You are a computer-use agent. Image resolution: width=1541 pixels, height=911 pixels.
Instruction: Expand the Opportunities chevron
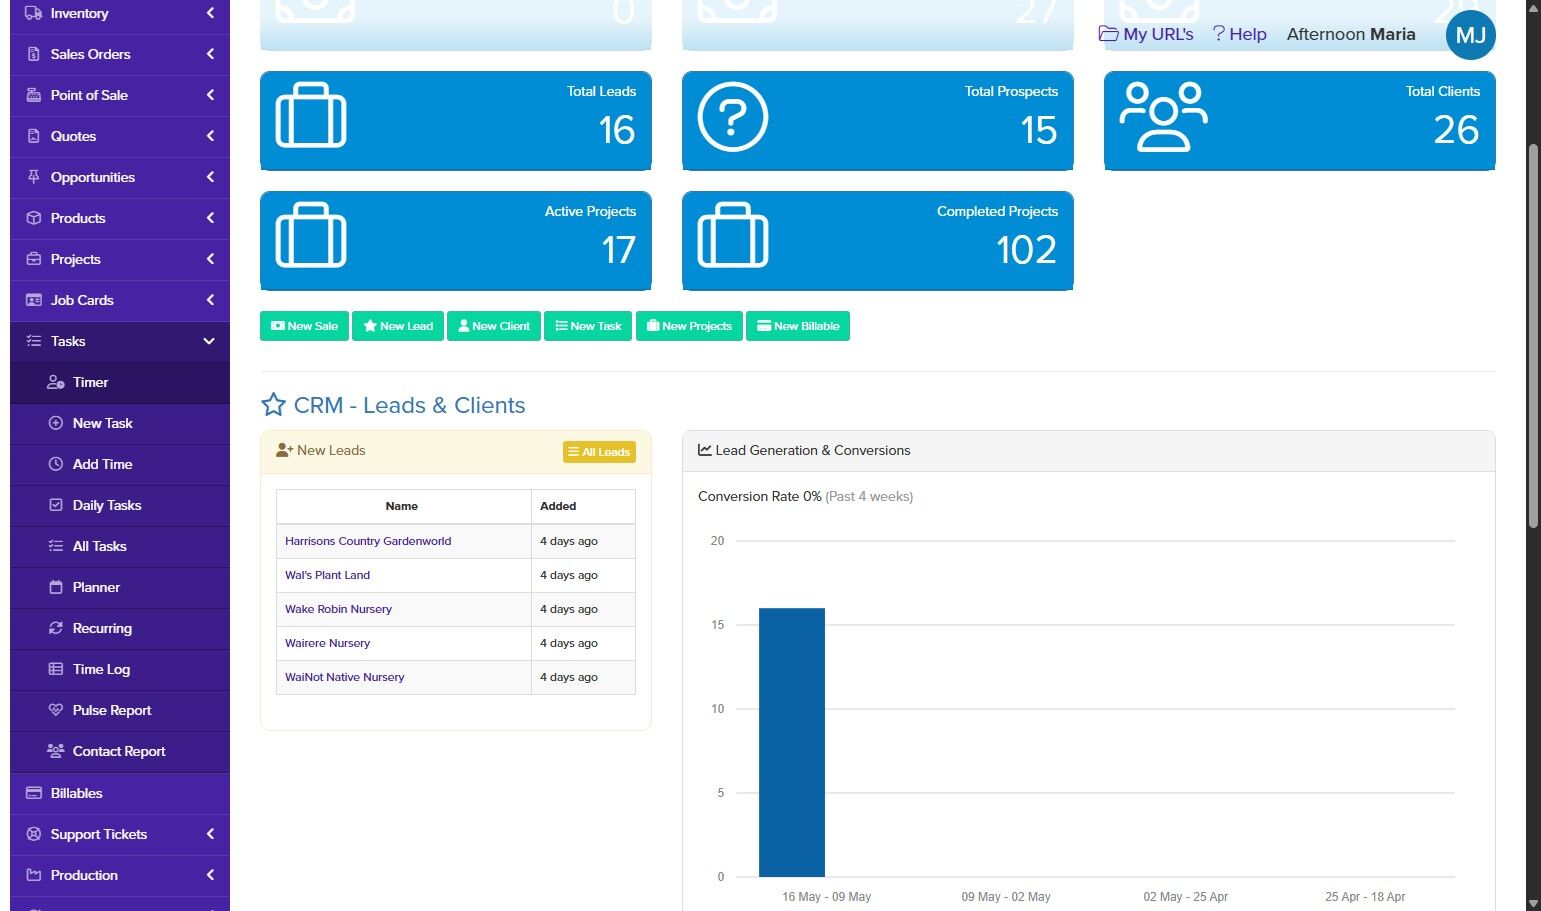(210, 177)
